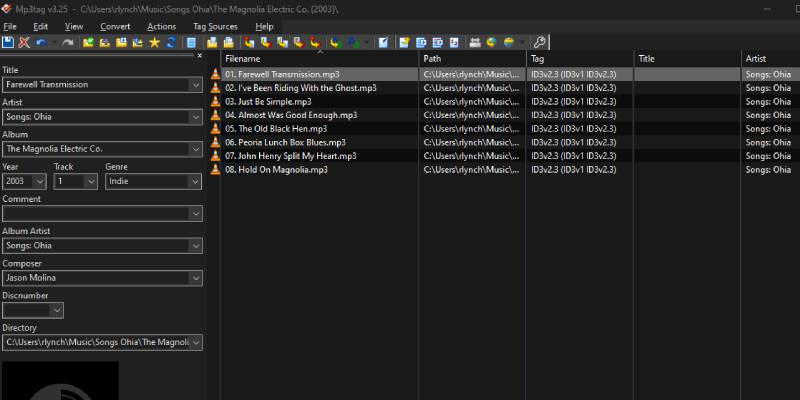Open the Tag Sources menu

click(215, 27)
